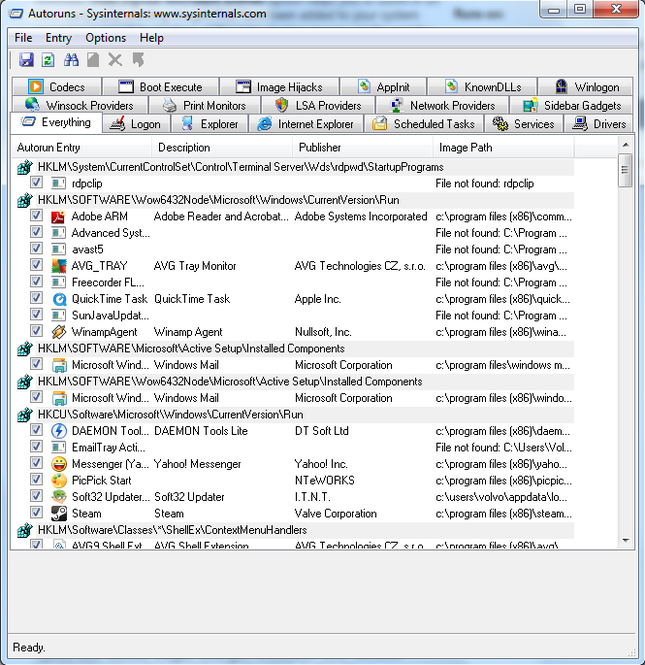This screenshot has height=665, width=645.
Task: Click the Adobe ARM entry icon
Action: (x=59, y=217)
